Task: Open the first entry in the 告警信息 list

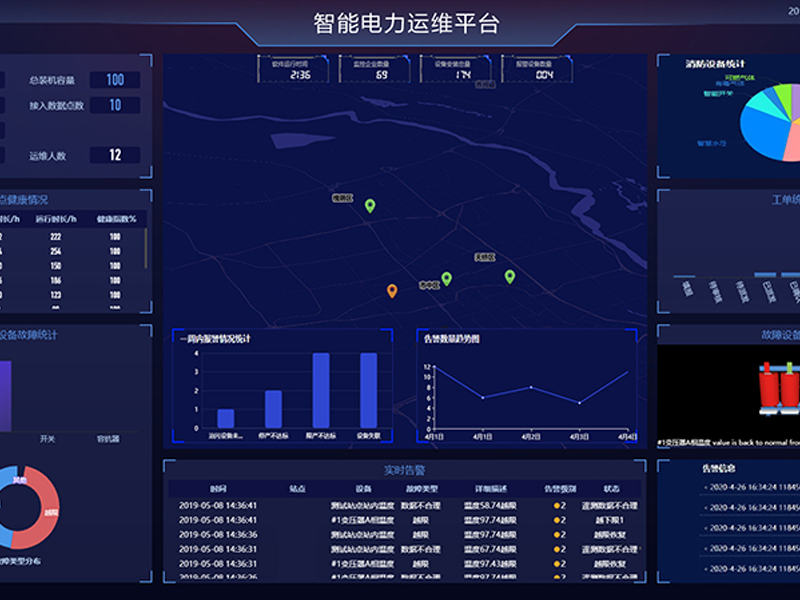Action: pos(752,487)
